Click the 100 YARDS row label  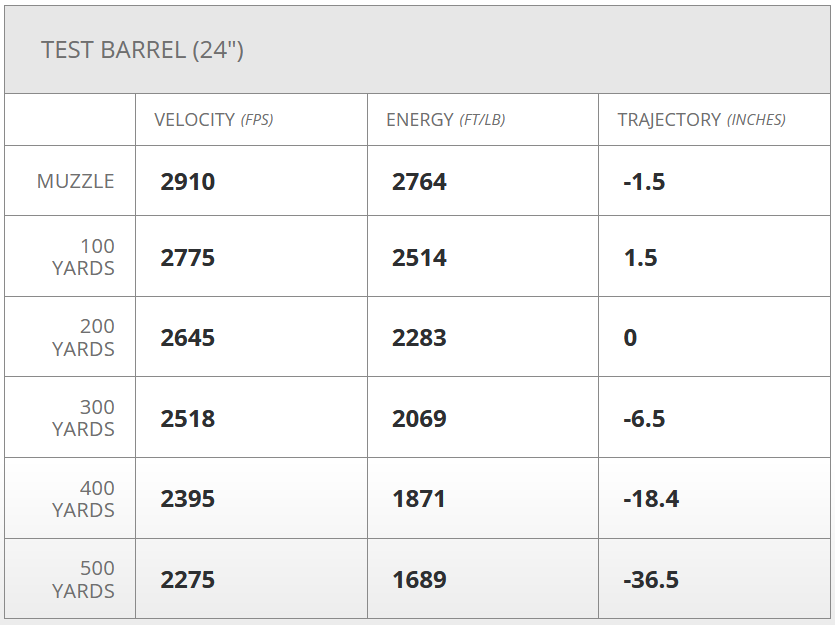click(x=84, y=257)
